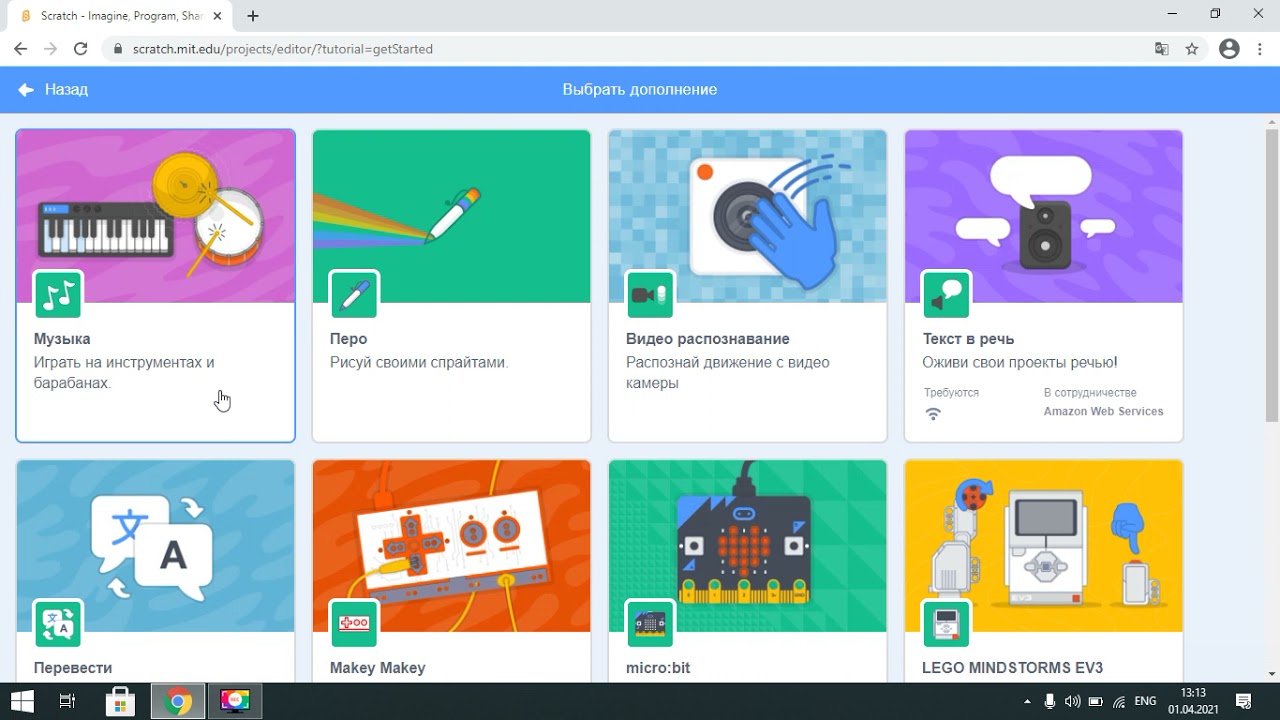Select the Видео распознавание title
This screenshot has width=1280, height=720.
click(708, 339)
